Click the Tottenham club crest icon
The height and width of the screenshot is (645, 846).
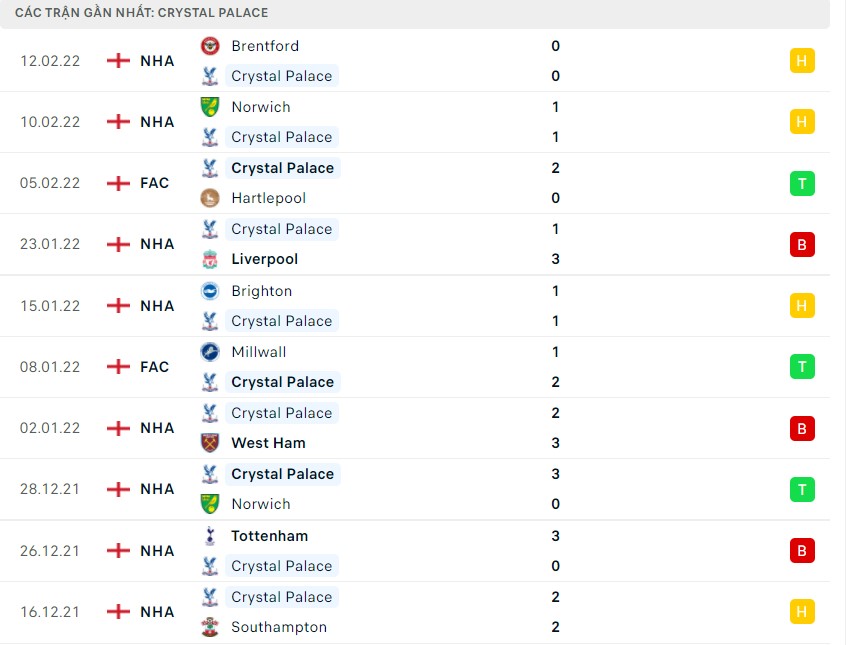coord(211,535)
